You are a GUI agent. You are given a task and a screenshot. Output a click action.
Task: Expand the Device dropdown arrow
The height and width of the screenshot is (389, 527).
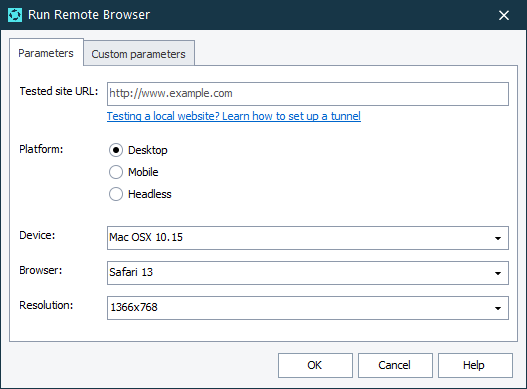498,238
